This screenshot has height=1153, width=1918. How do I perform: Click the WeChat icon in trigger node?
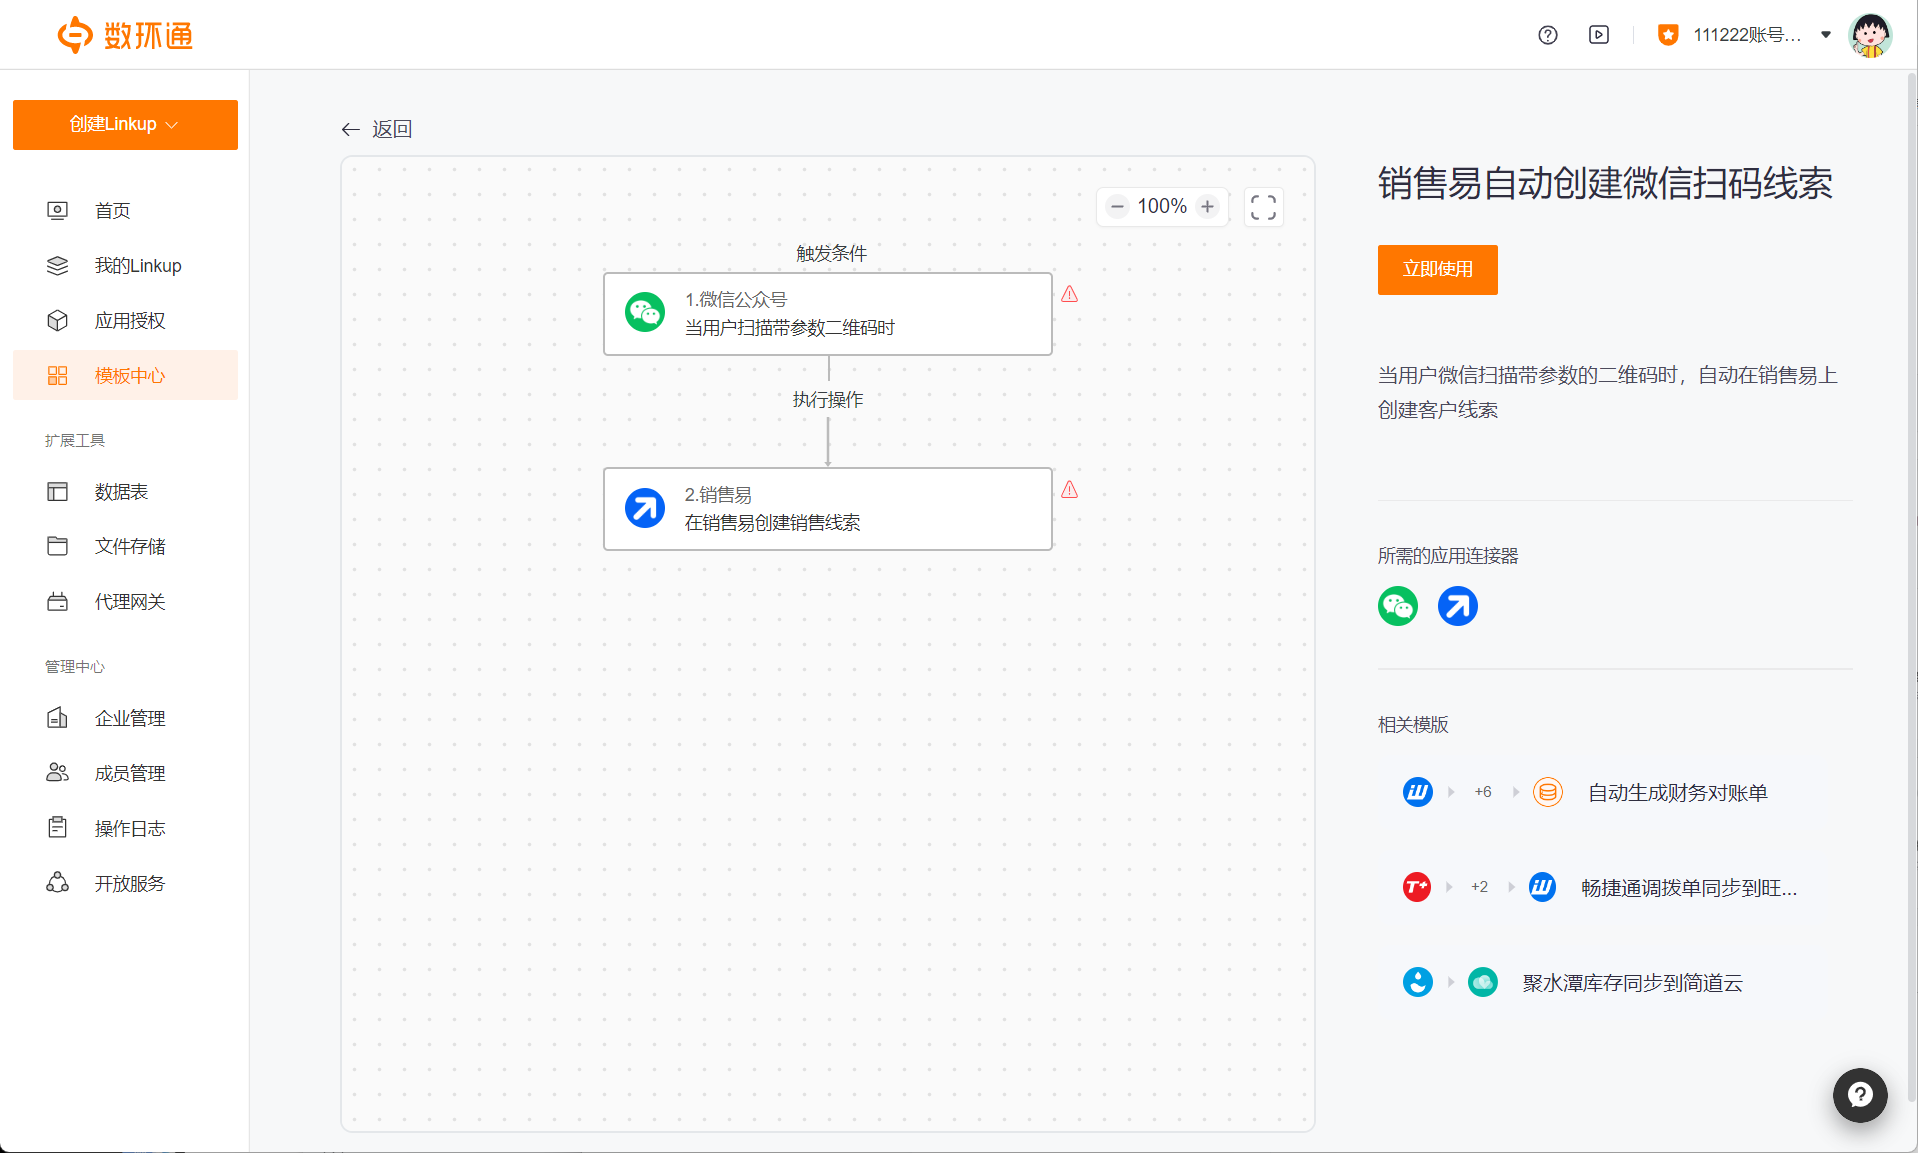point(645,313)
